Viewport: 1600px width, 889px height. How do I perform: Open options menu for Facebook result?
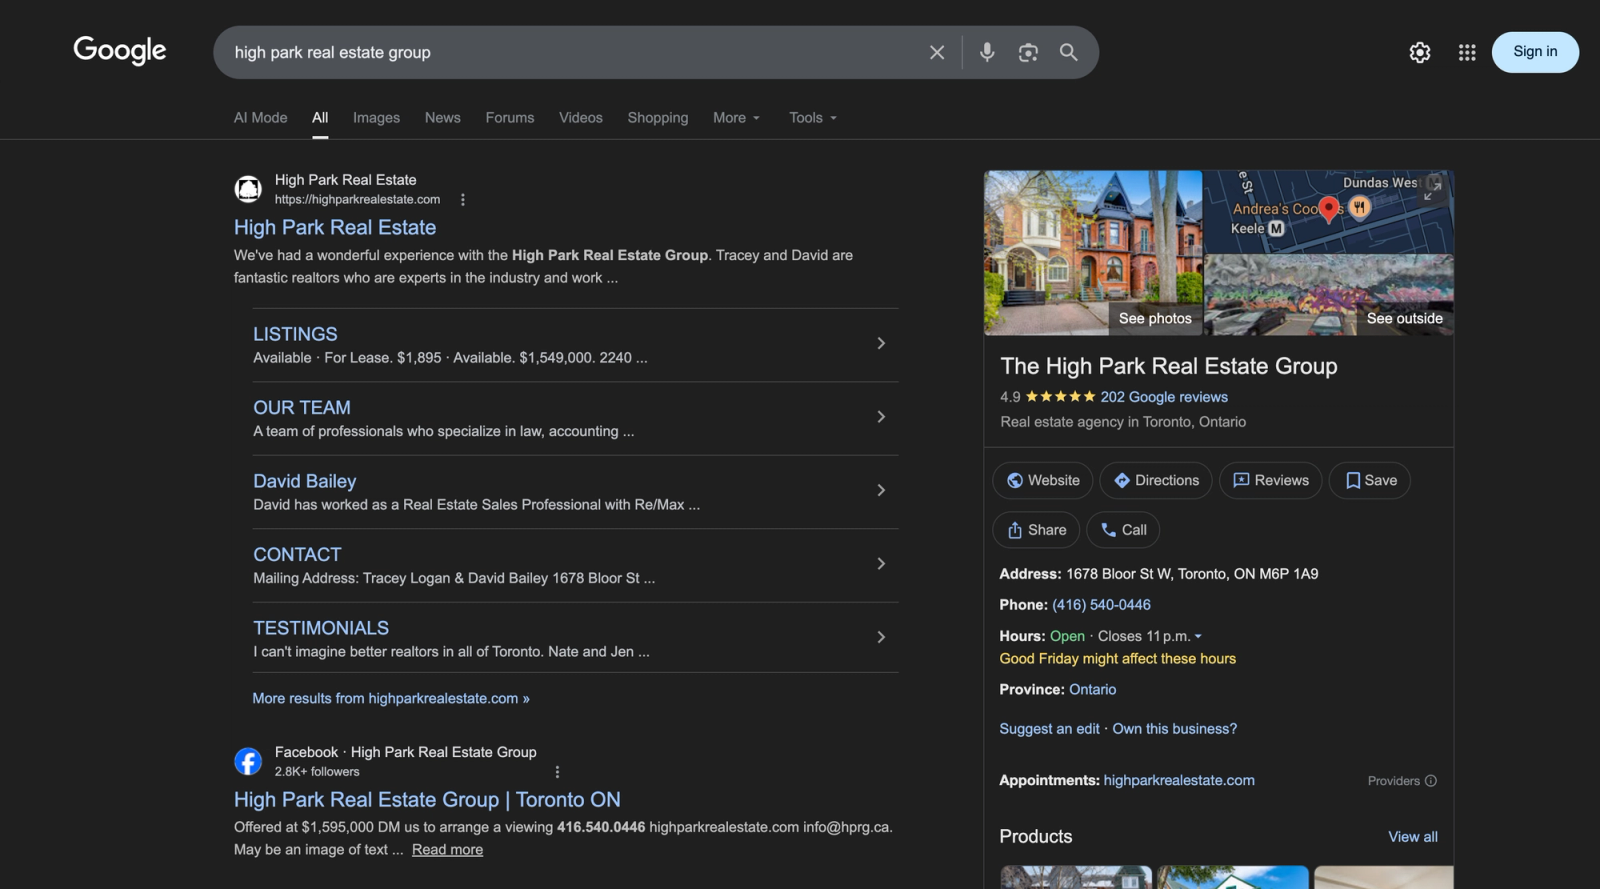coord(557,772)
